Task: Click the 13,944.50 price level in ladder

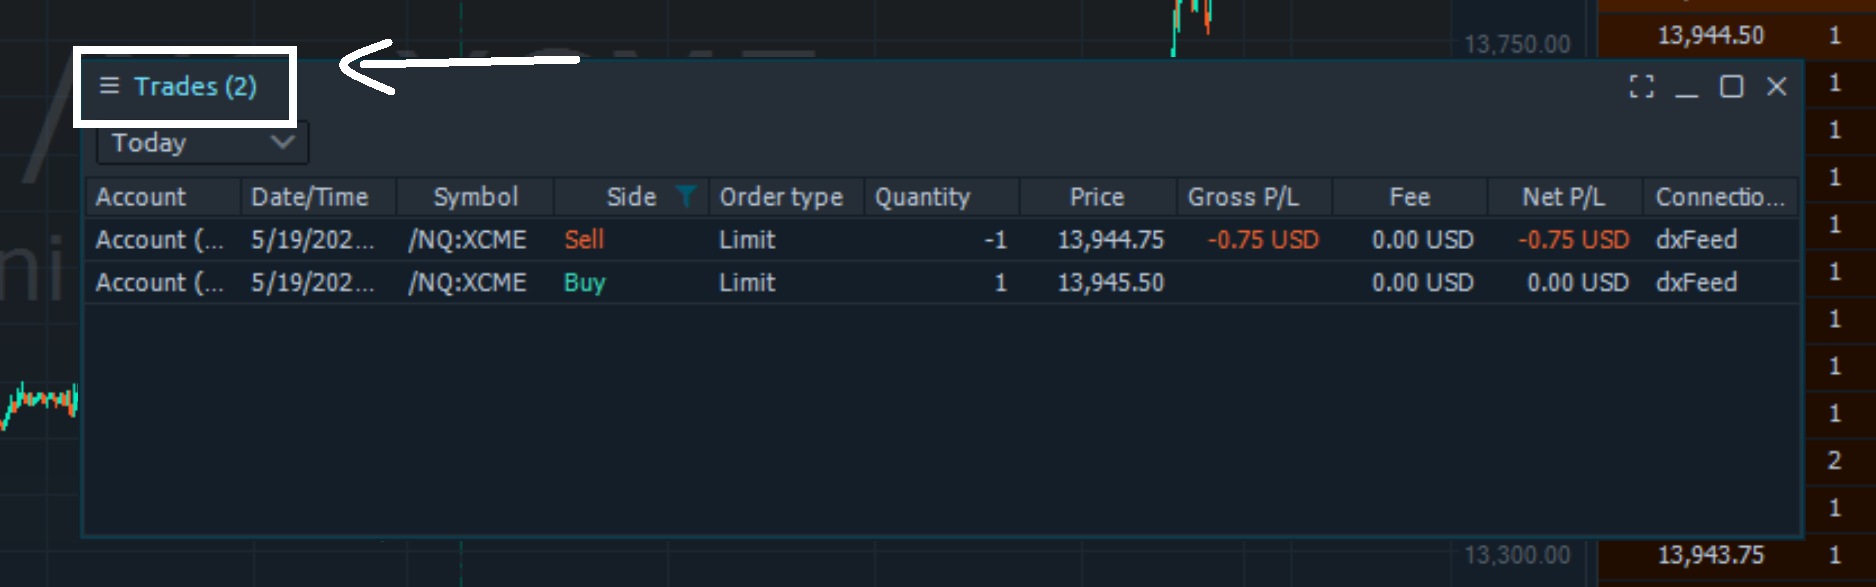Action: pyautogui.click(x=1710, y=36)
